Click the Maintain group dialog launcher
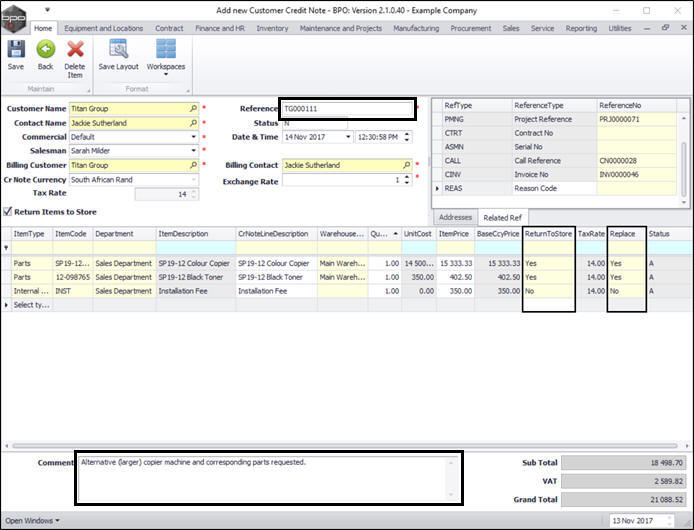Screen dimensions: 694x530 [x=89, y=90]
